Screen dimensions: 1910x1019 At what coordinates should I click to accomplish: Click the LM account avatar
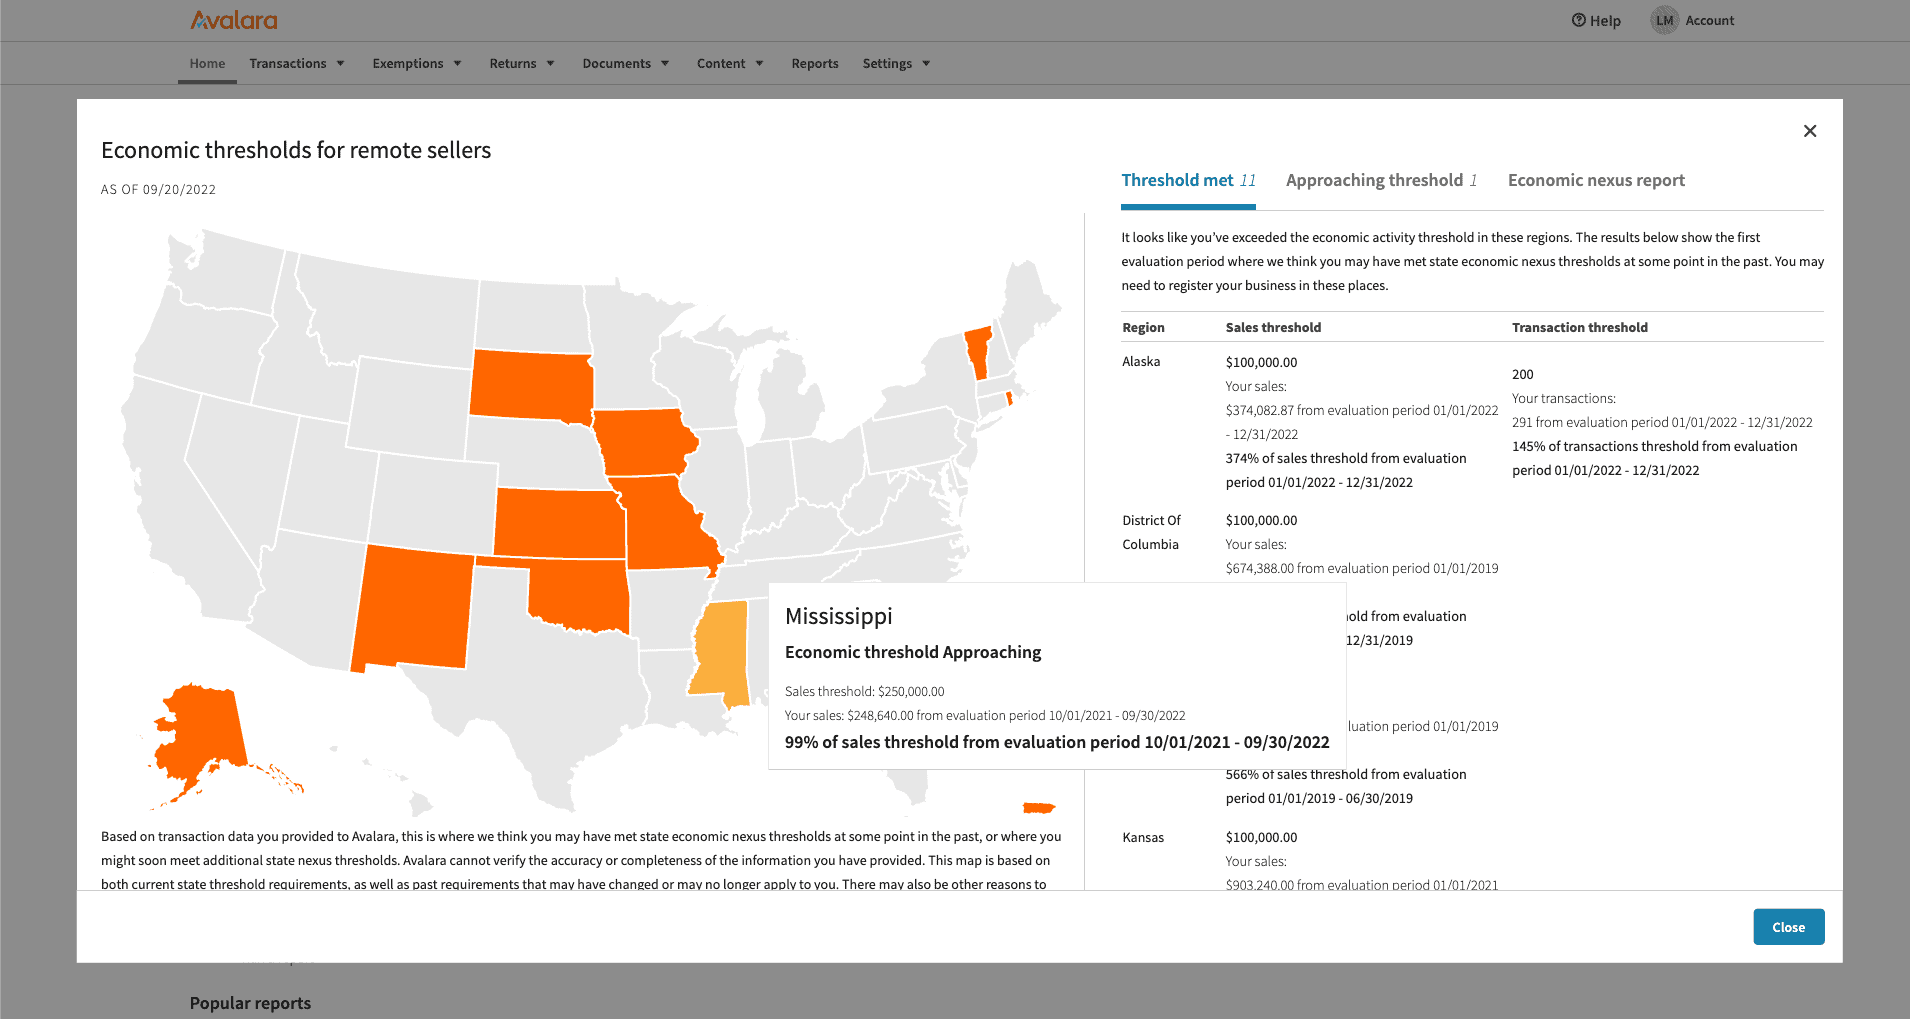pyautogui.click(x=1664, y=20)
